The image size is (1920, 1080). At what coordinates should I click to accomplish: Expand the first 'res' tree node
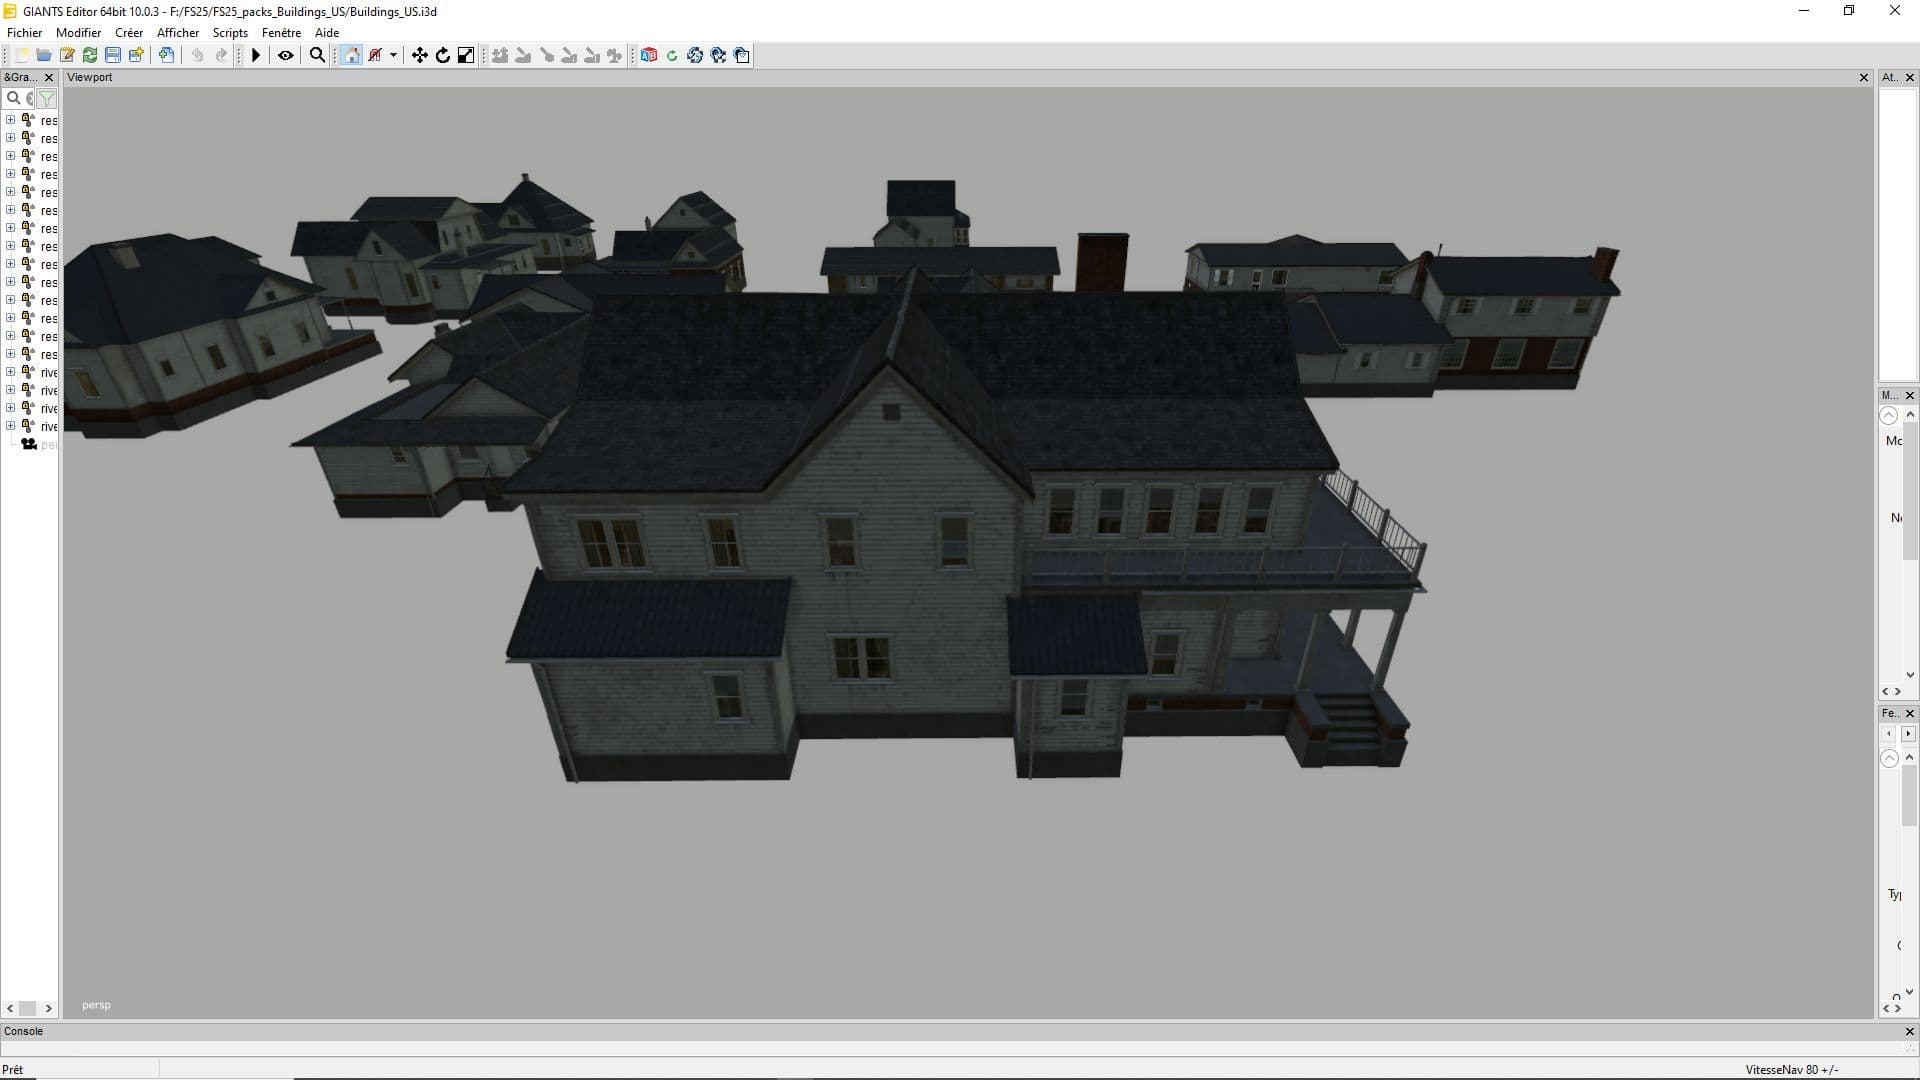pos(10,120)
